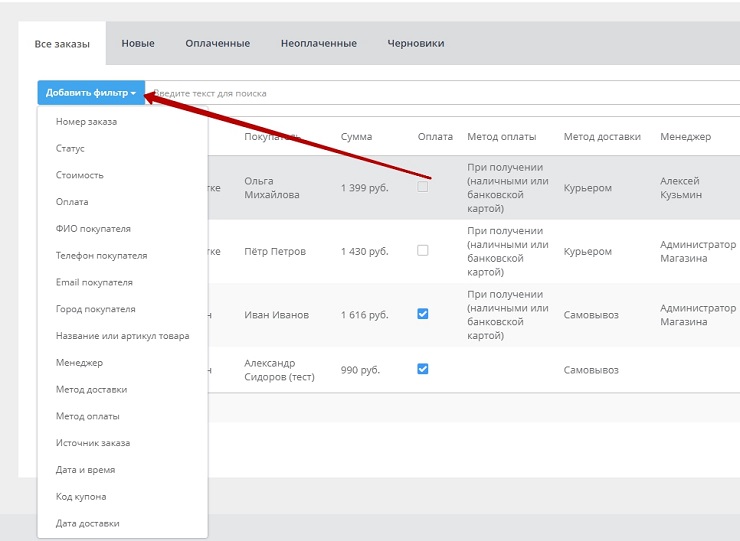
Task: Uncheck payment checkbox for Иван Иванов
Action: click(x=423, y=314)
